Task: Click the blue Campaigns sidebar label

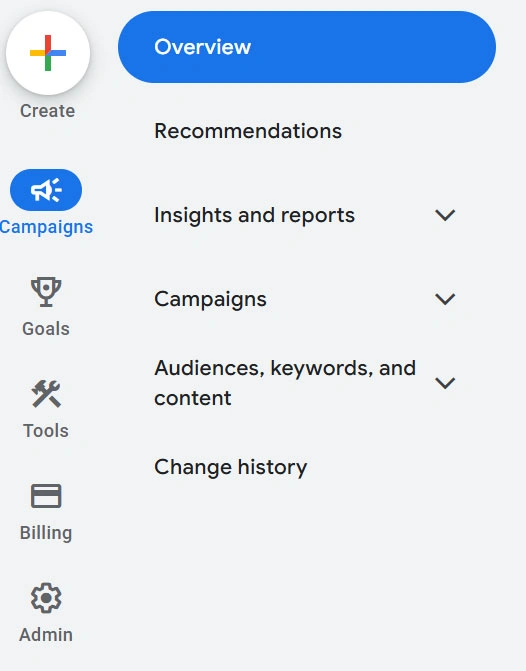Action: pos(46,227)
